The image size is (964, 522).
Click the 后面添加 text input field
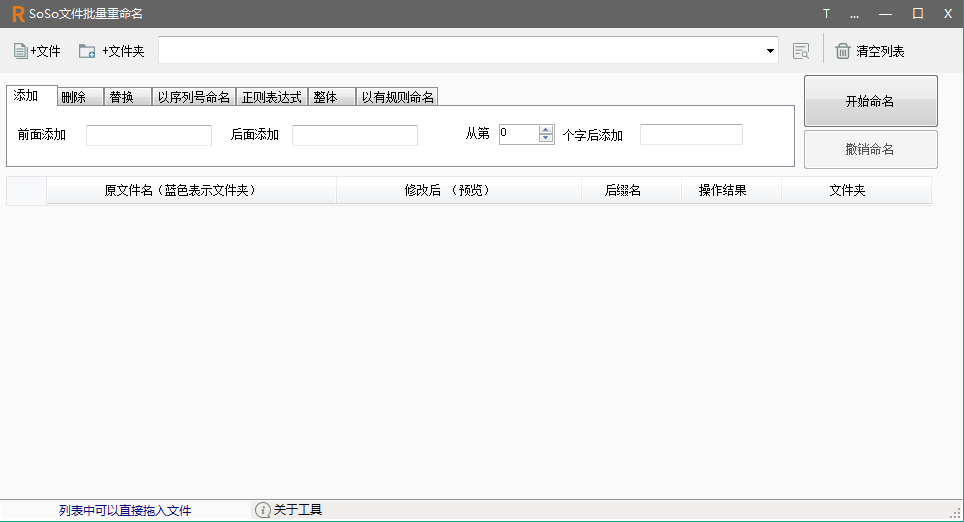click(x=354, y=135)
